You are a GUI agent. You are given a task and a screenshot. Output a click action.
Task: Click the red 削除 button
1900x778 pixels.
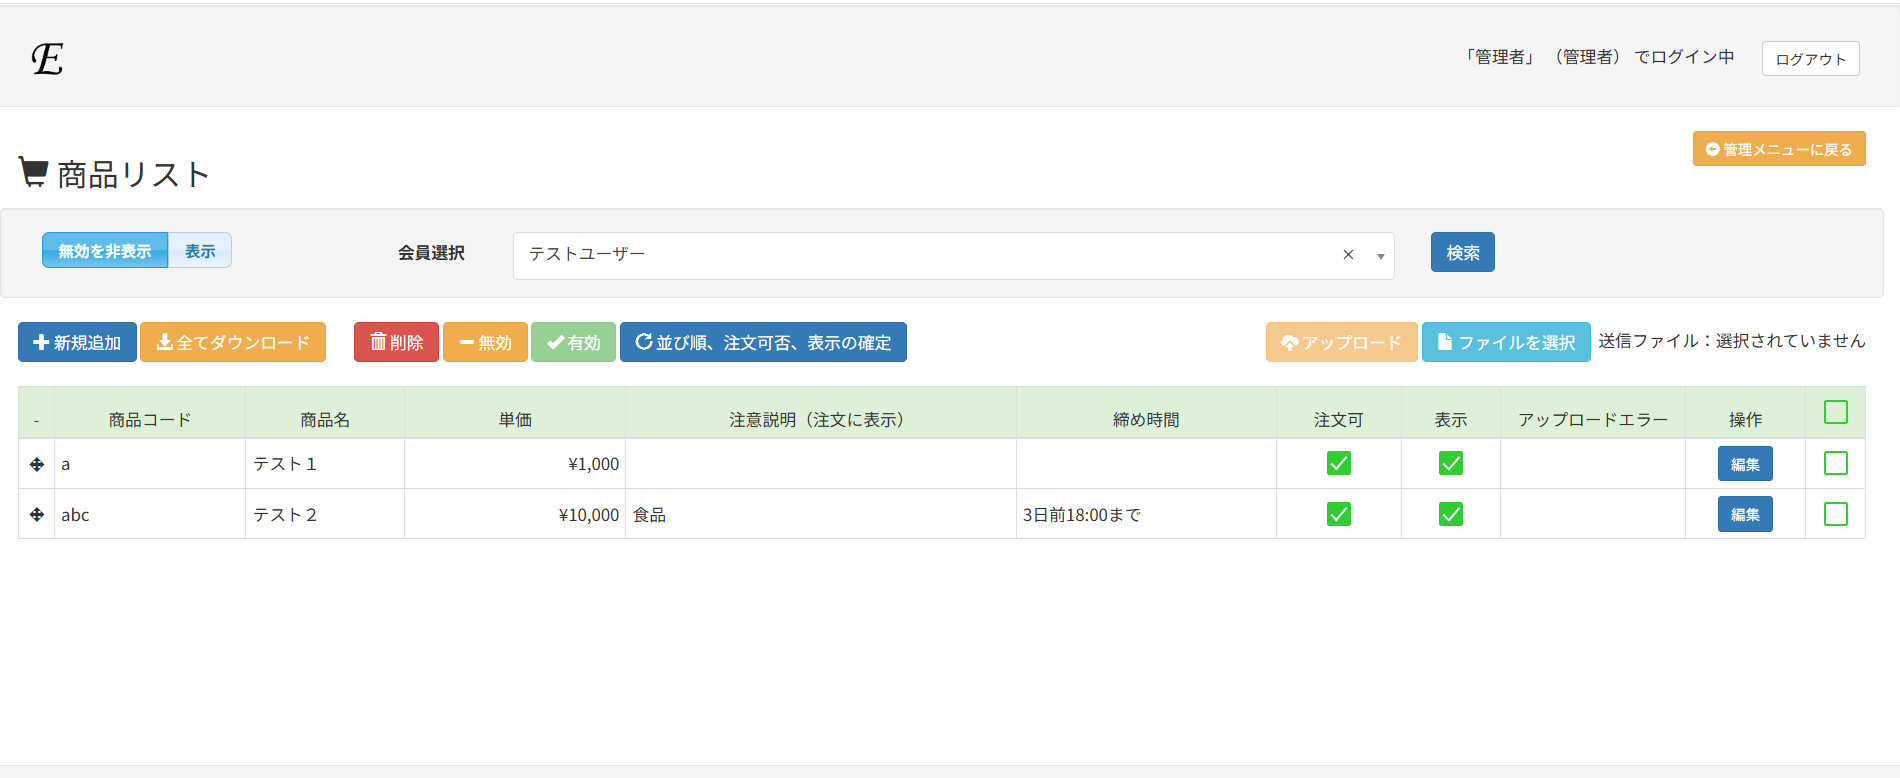coord(396,342)
